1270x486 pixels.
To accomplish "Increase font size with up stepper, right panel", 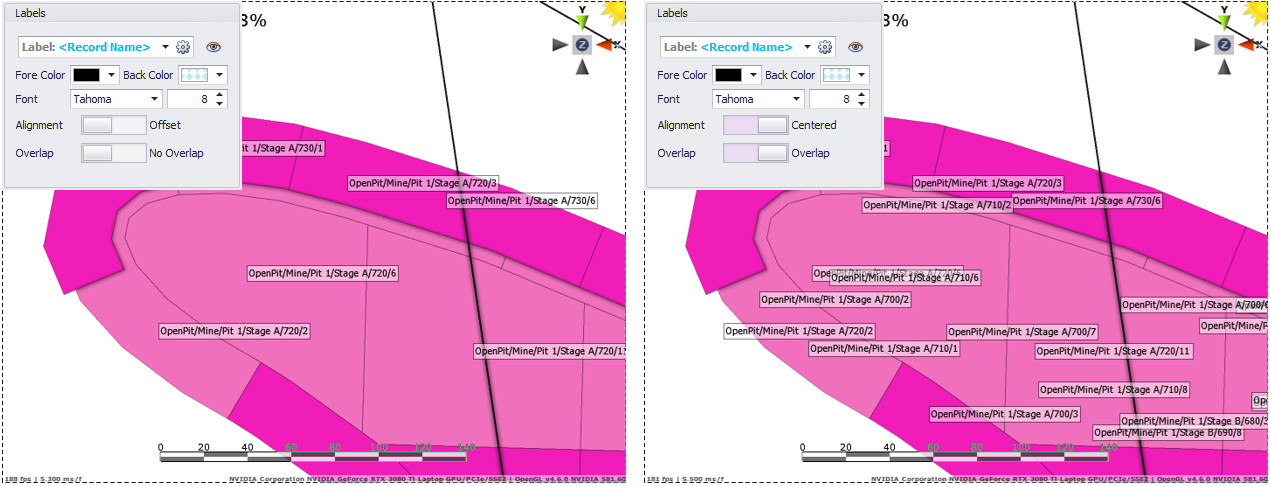I will (862, 95).
